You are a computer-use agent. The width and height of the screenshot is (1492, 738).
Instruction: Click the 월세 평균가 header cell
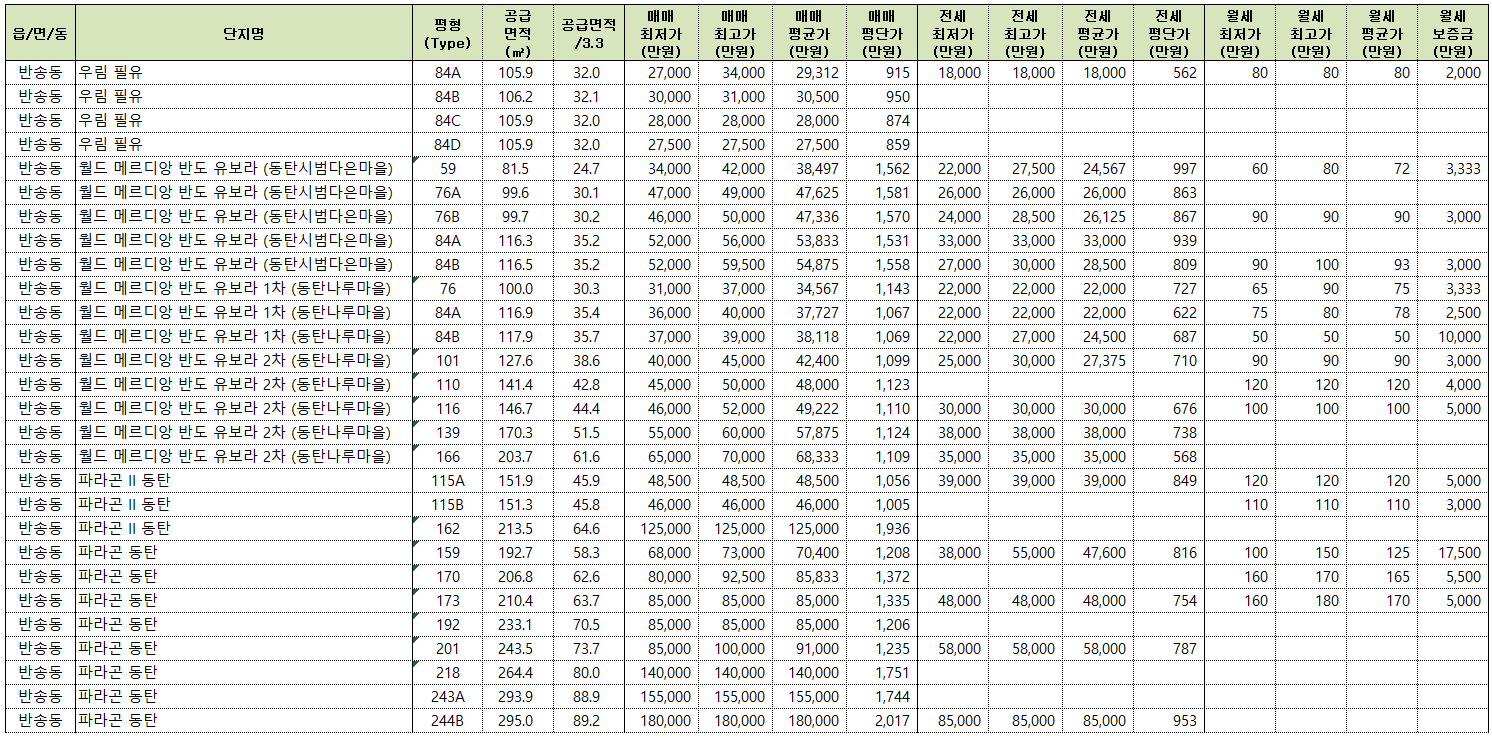pyautogui.click(x=1381, y=33)
